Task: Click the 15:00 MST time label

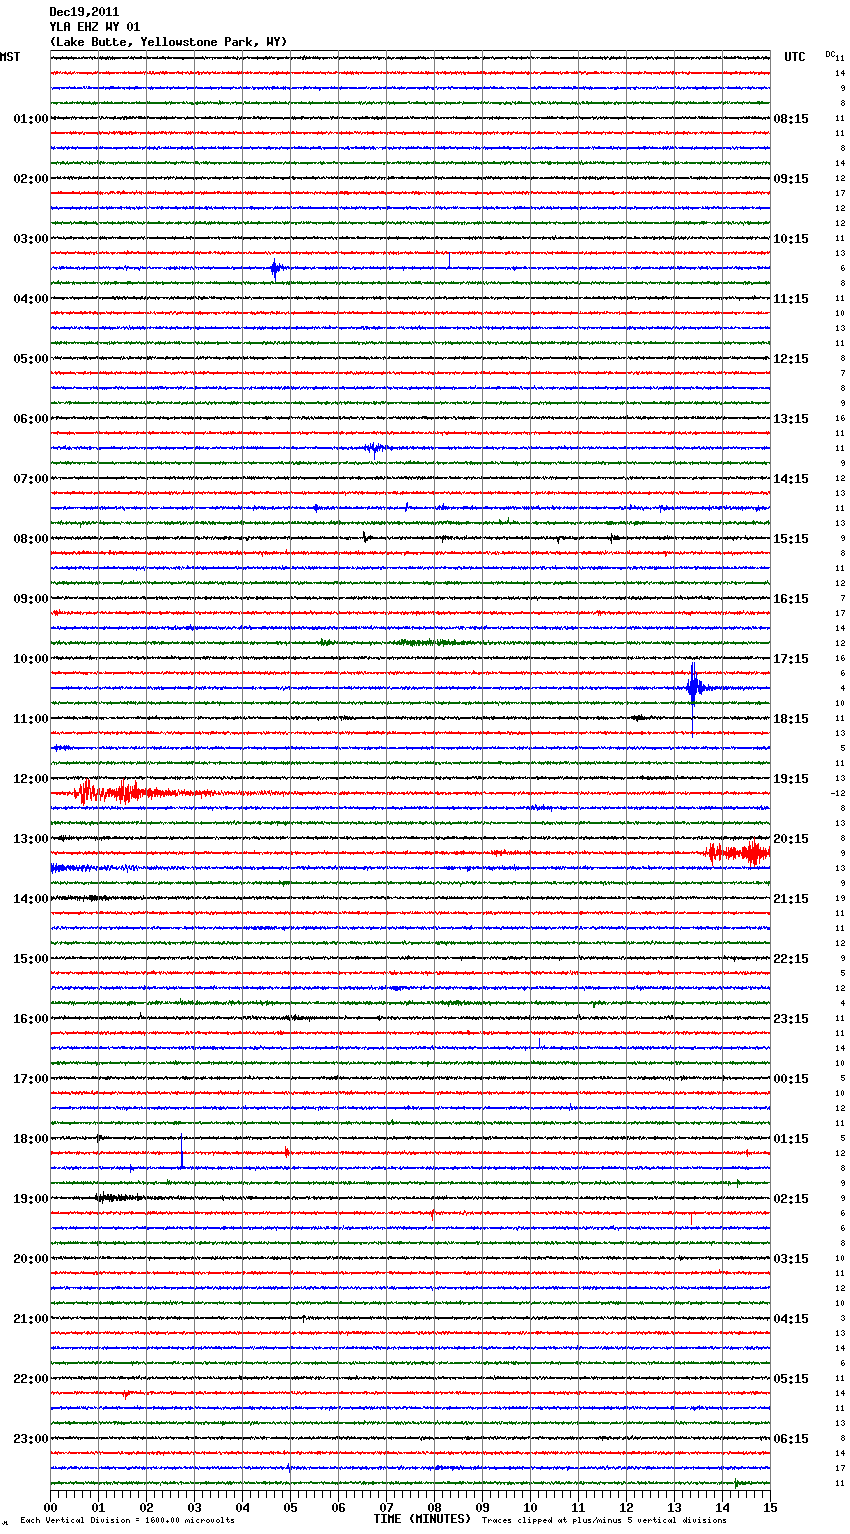Action: tap(31, 959)
